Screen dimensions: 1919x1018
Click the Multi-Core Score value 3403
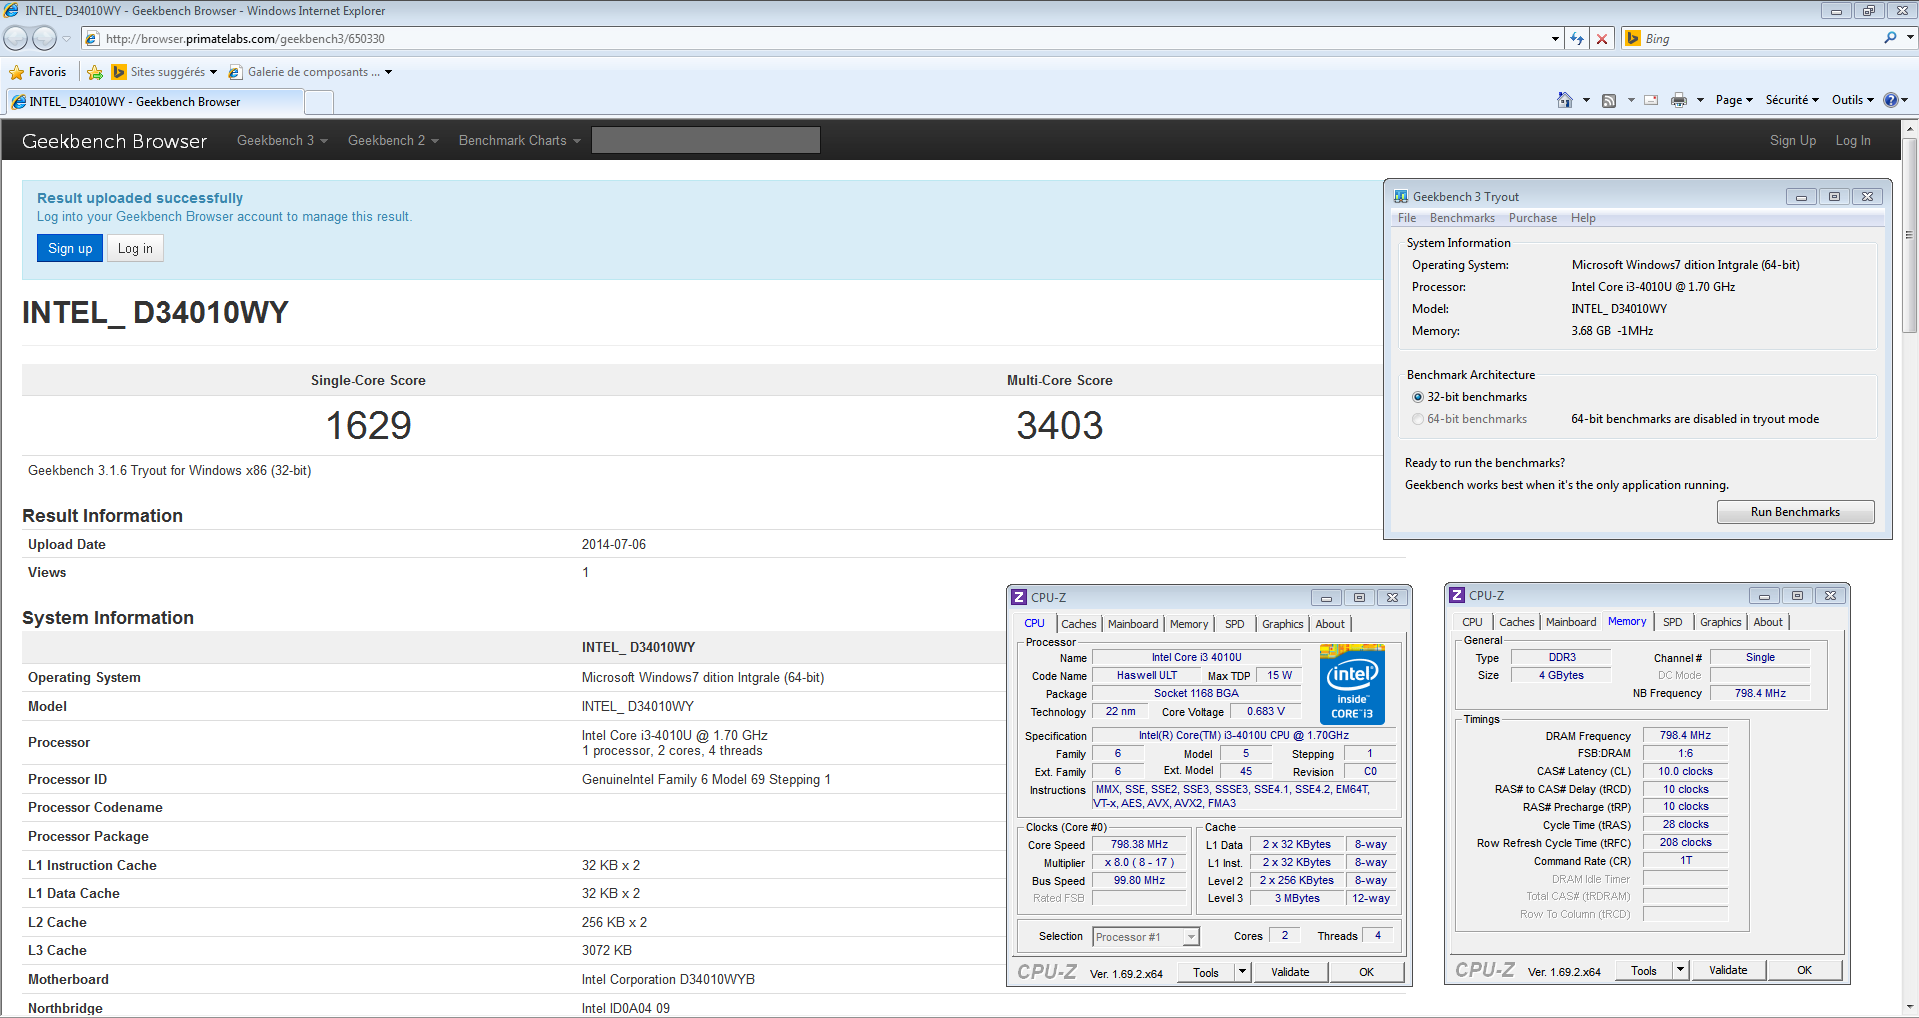pyautogui.click(x=1060, y=426)
